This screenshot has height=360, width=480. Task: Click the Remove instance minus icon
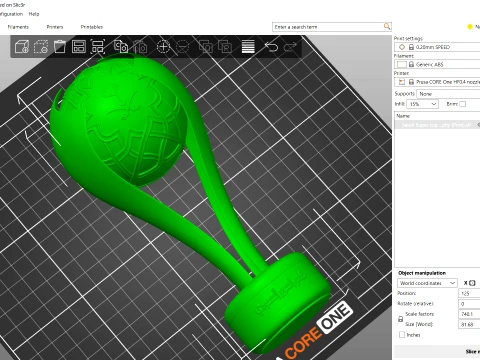(x=182, y=47)
